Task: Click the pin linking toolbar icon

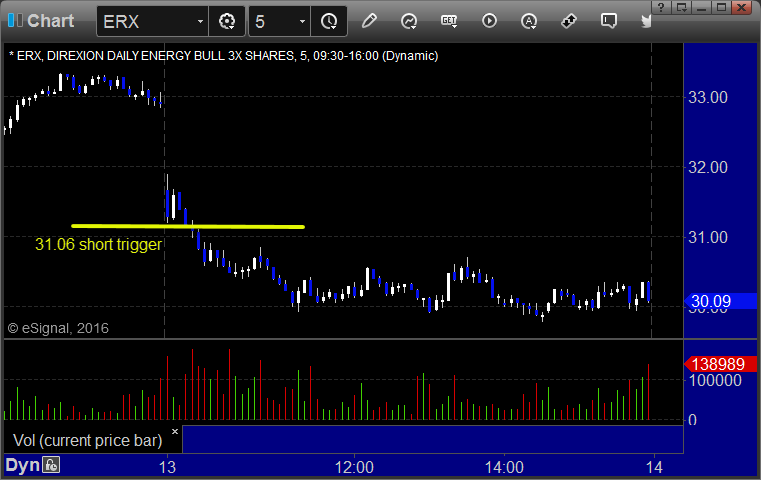Action: [x=568, y=21]
